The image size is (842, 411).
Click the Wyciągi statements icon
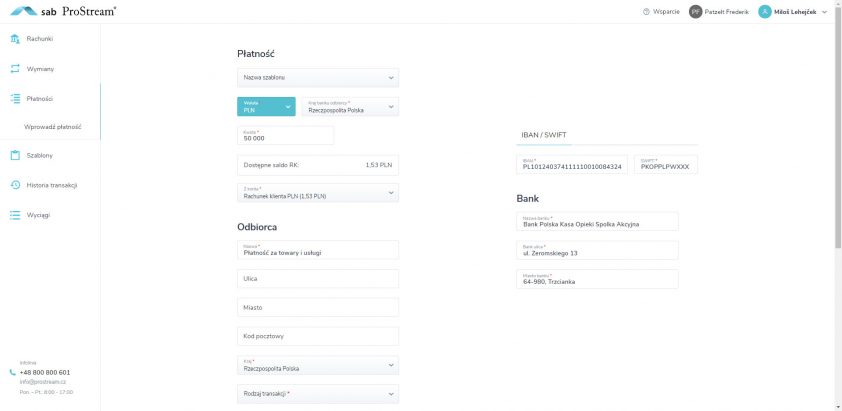pyautogui.click(x=15, y=215)
